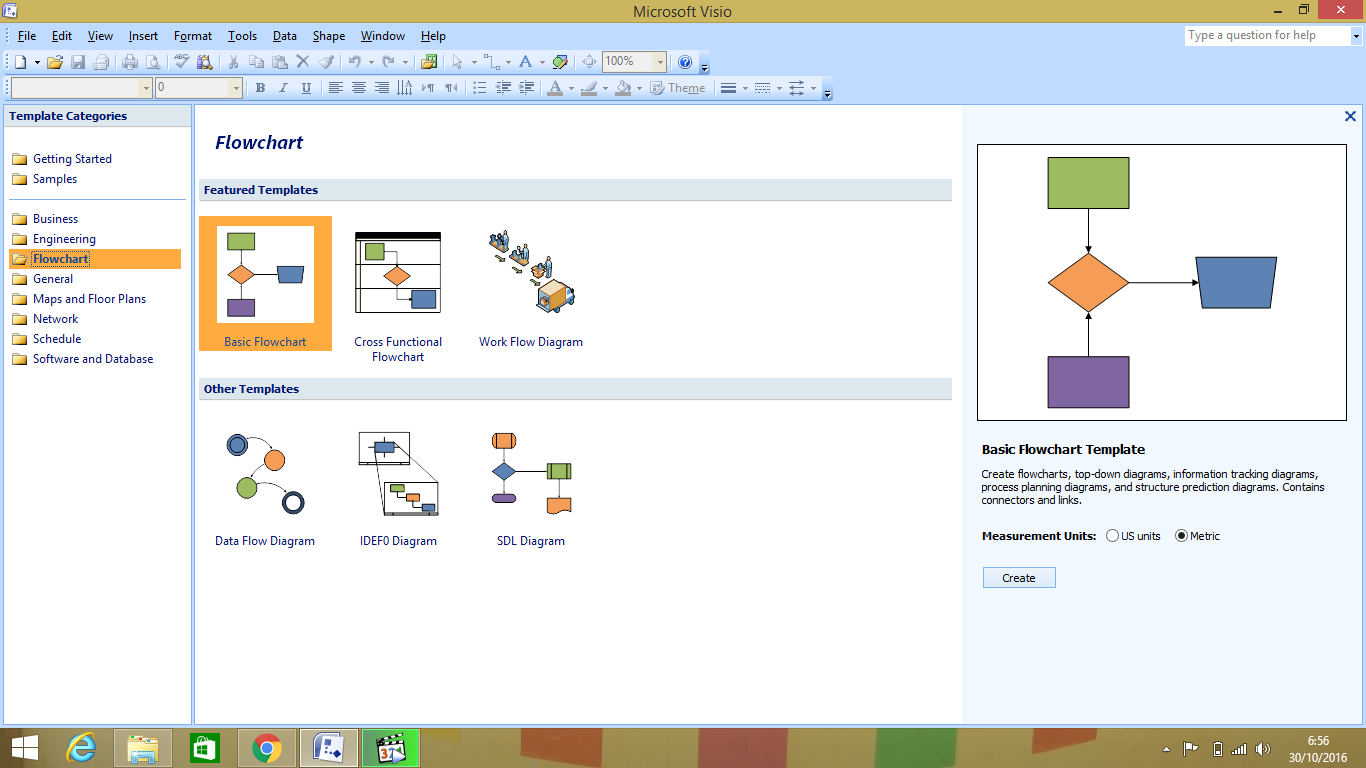Select the Engineering template category

[64, 239]
